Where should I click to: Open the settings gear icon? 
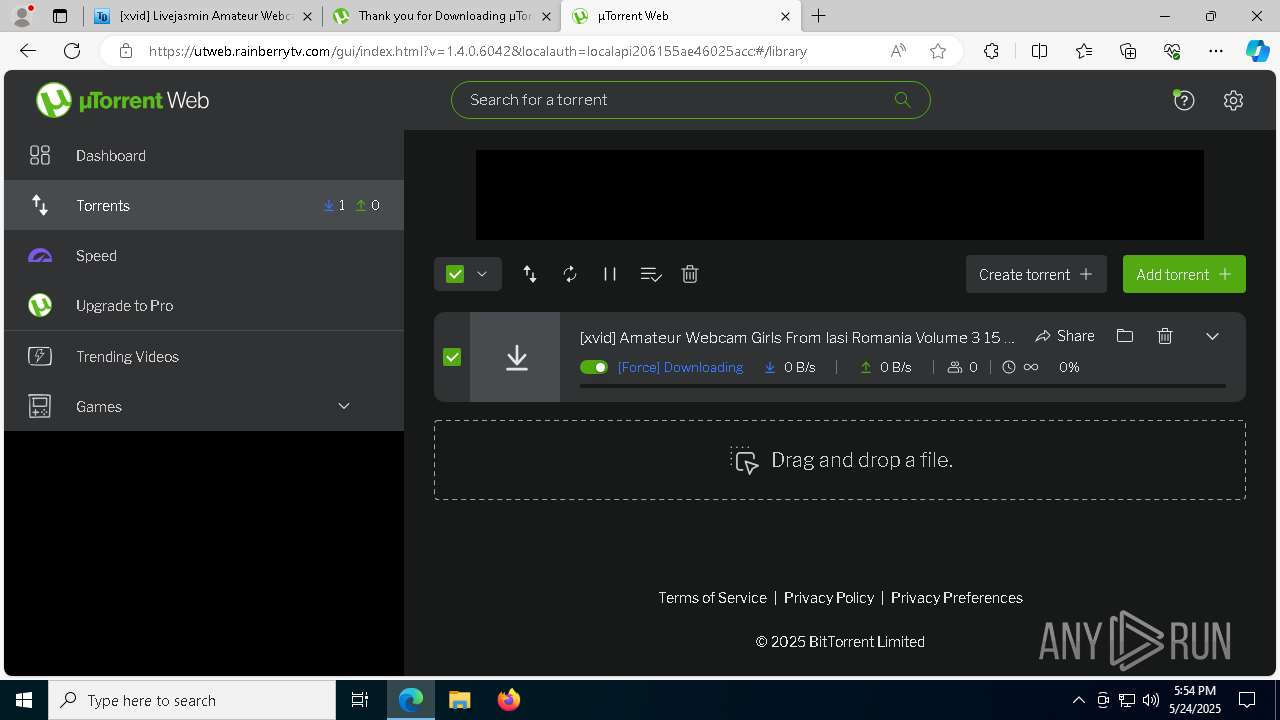[x=1233, y=100]
